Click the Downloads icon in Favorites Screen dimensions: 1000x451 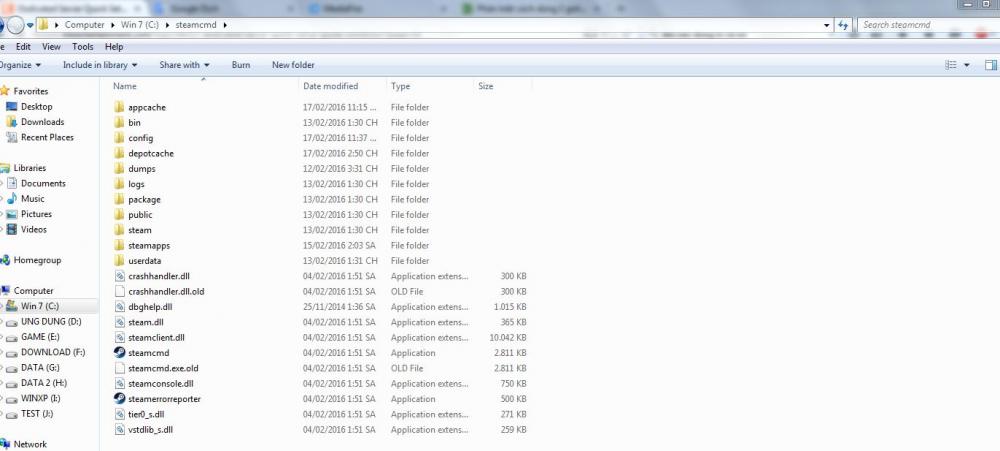pyautogui.click(x=11, y=122)
